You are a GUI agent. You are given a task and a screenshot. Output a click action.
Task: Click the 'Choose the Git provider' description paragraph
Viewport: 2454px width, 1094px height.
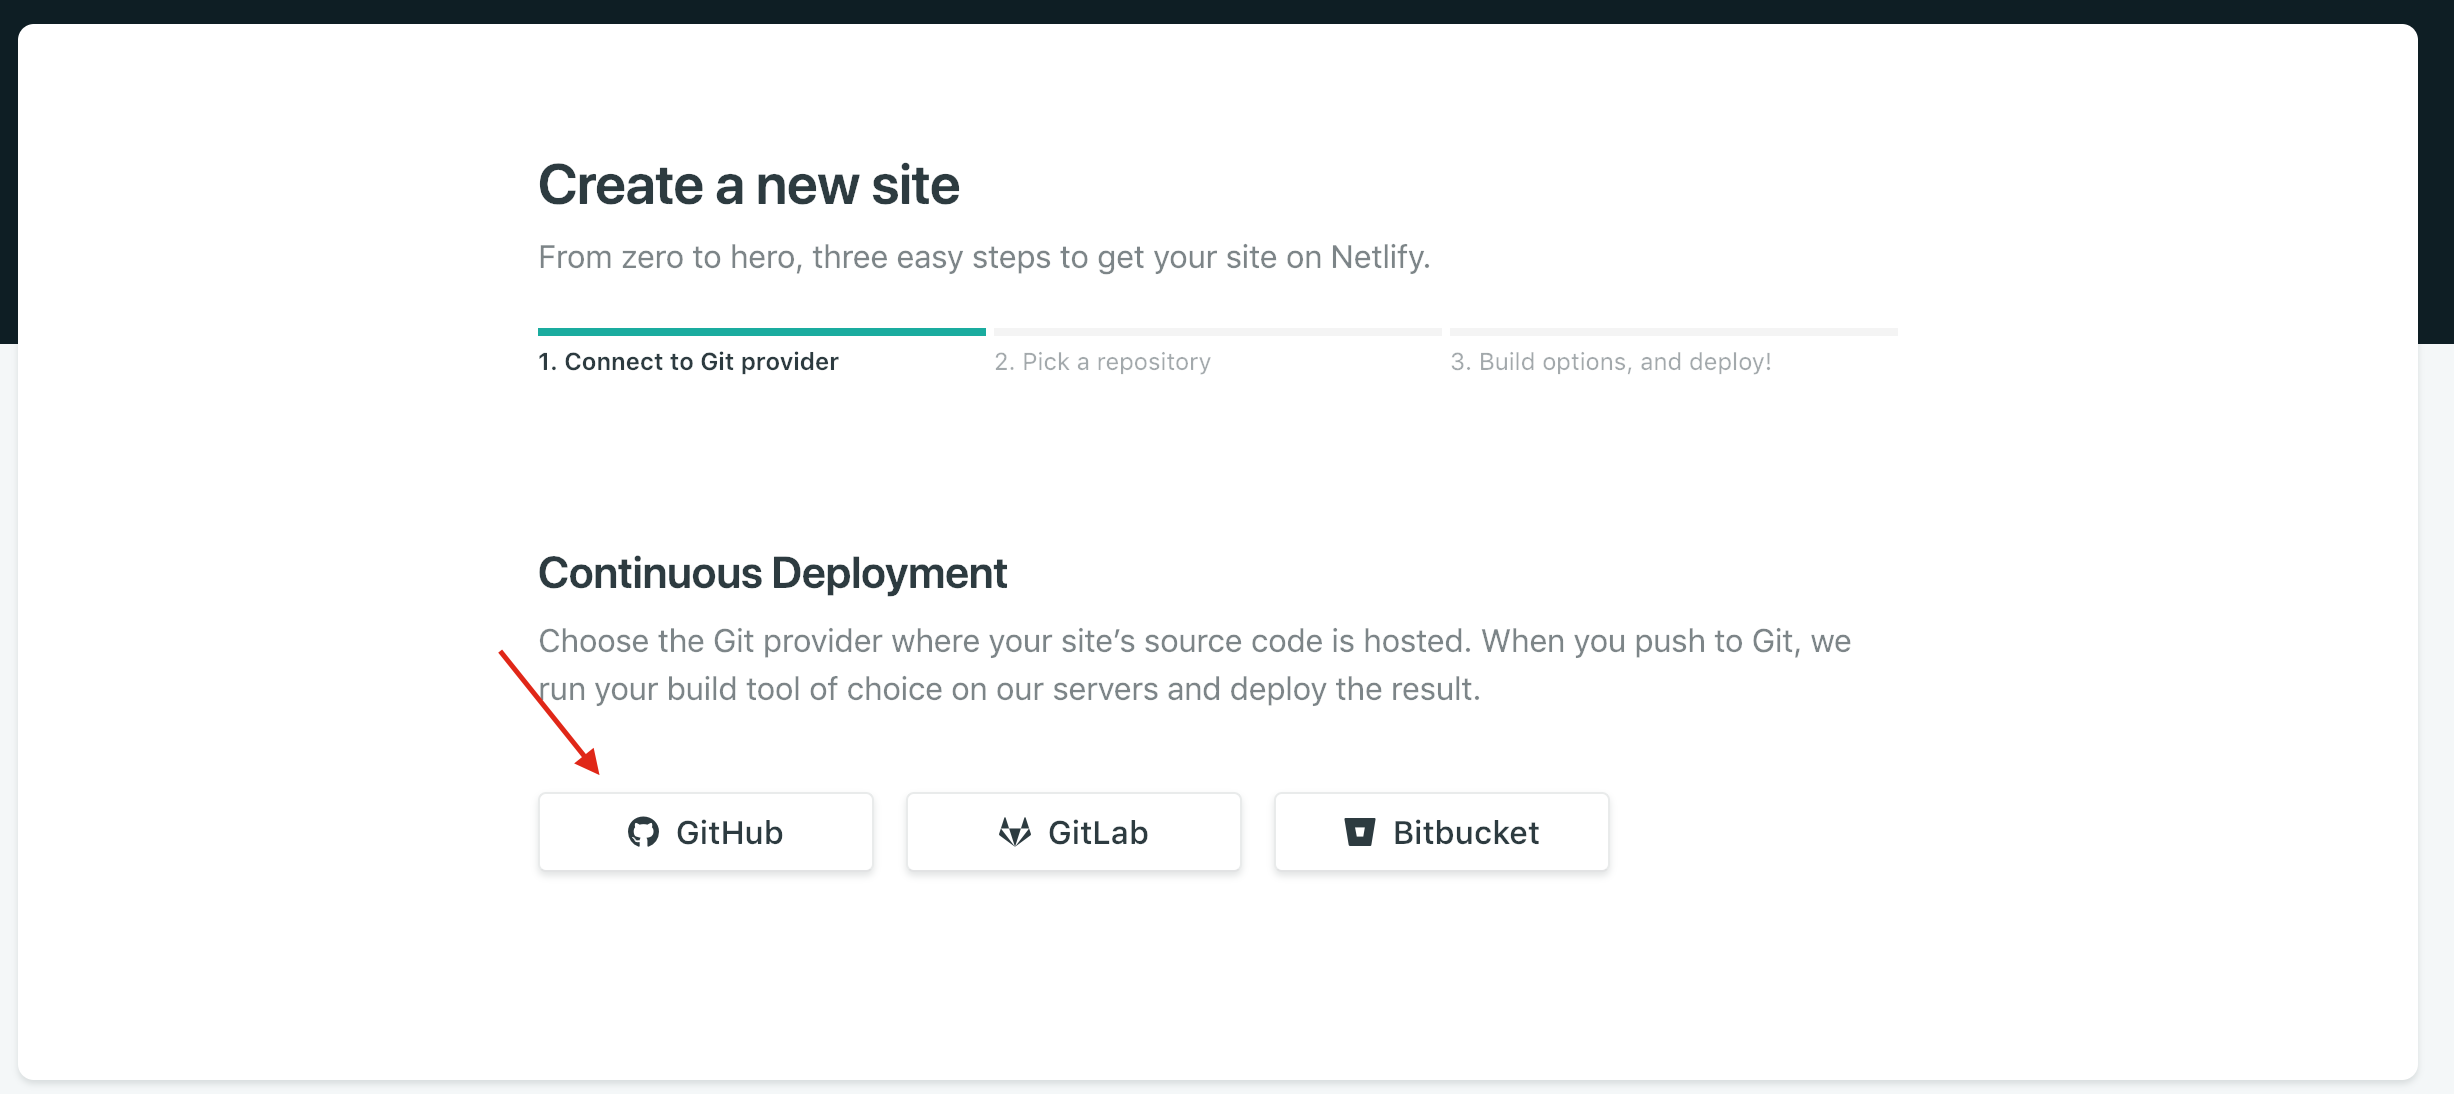pyautogui.click(x=1195, y=665)
